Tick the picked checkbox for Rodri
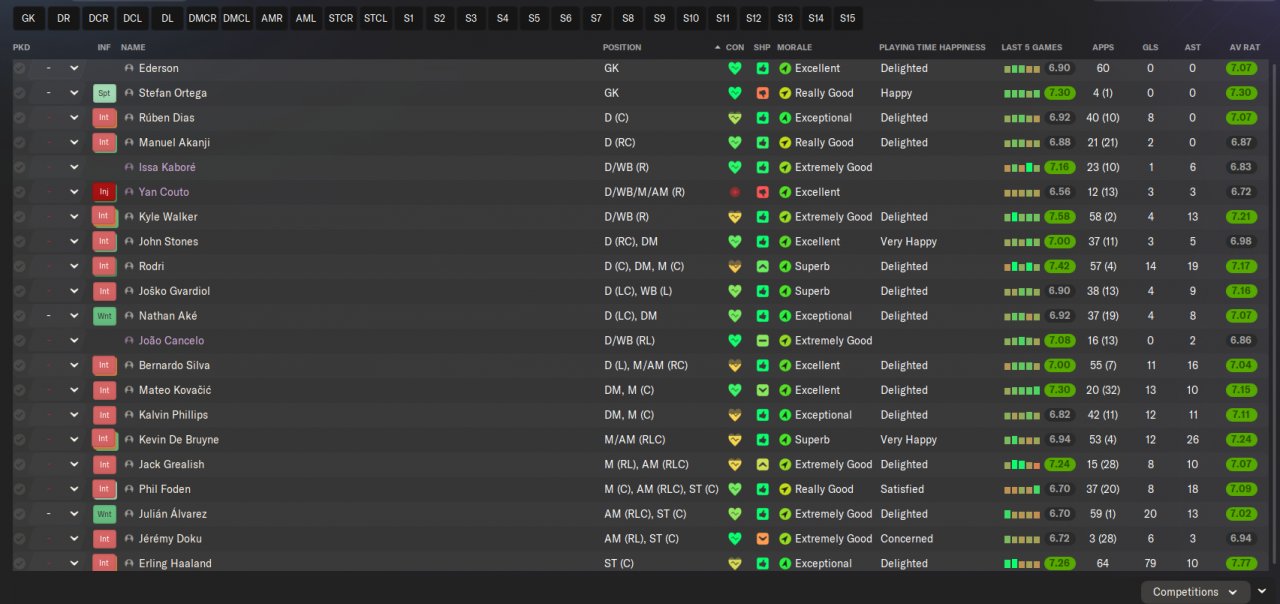The image size is (1280, 604). click(19, 267)
